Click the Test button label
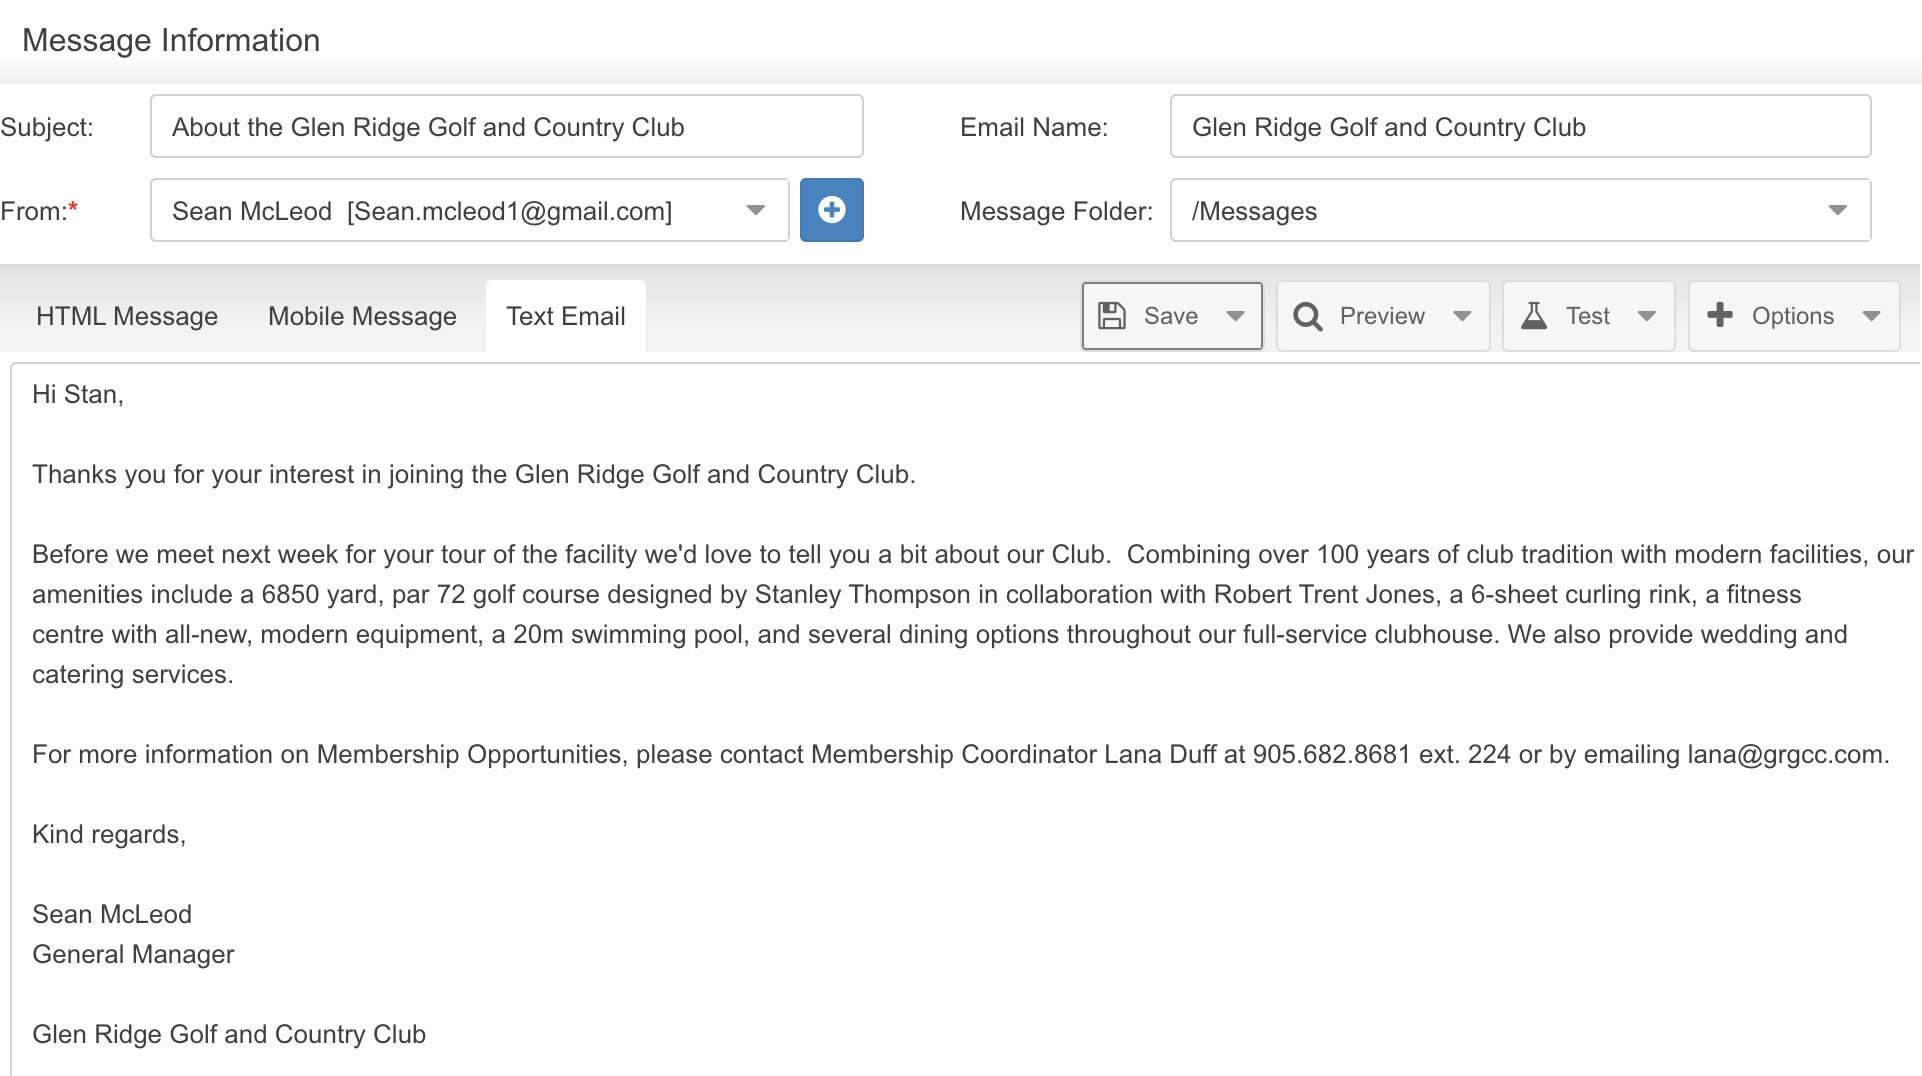The width and height of the screenshot is (1922, 1076). point(1588,316)
